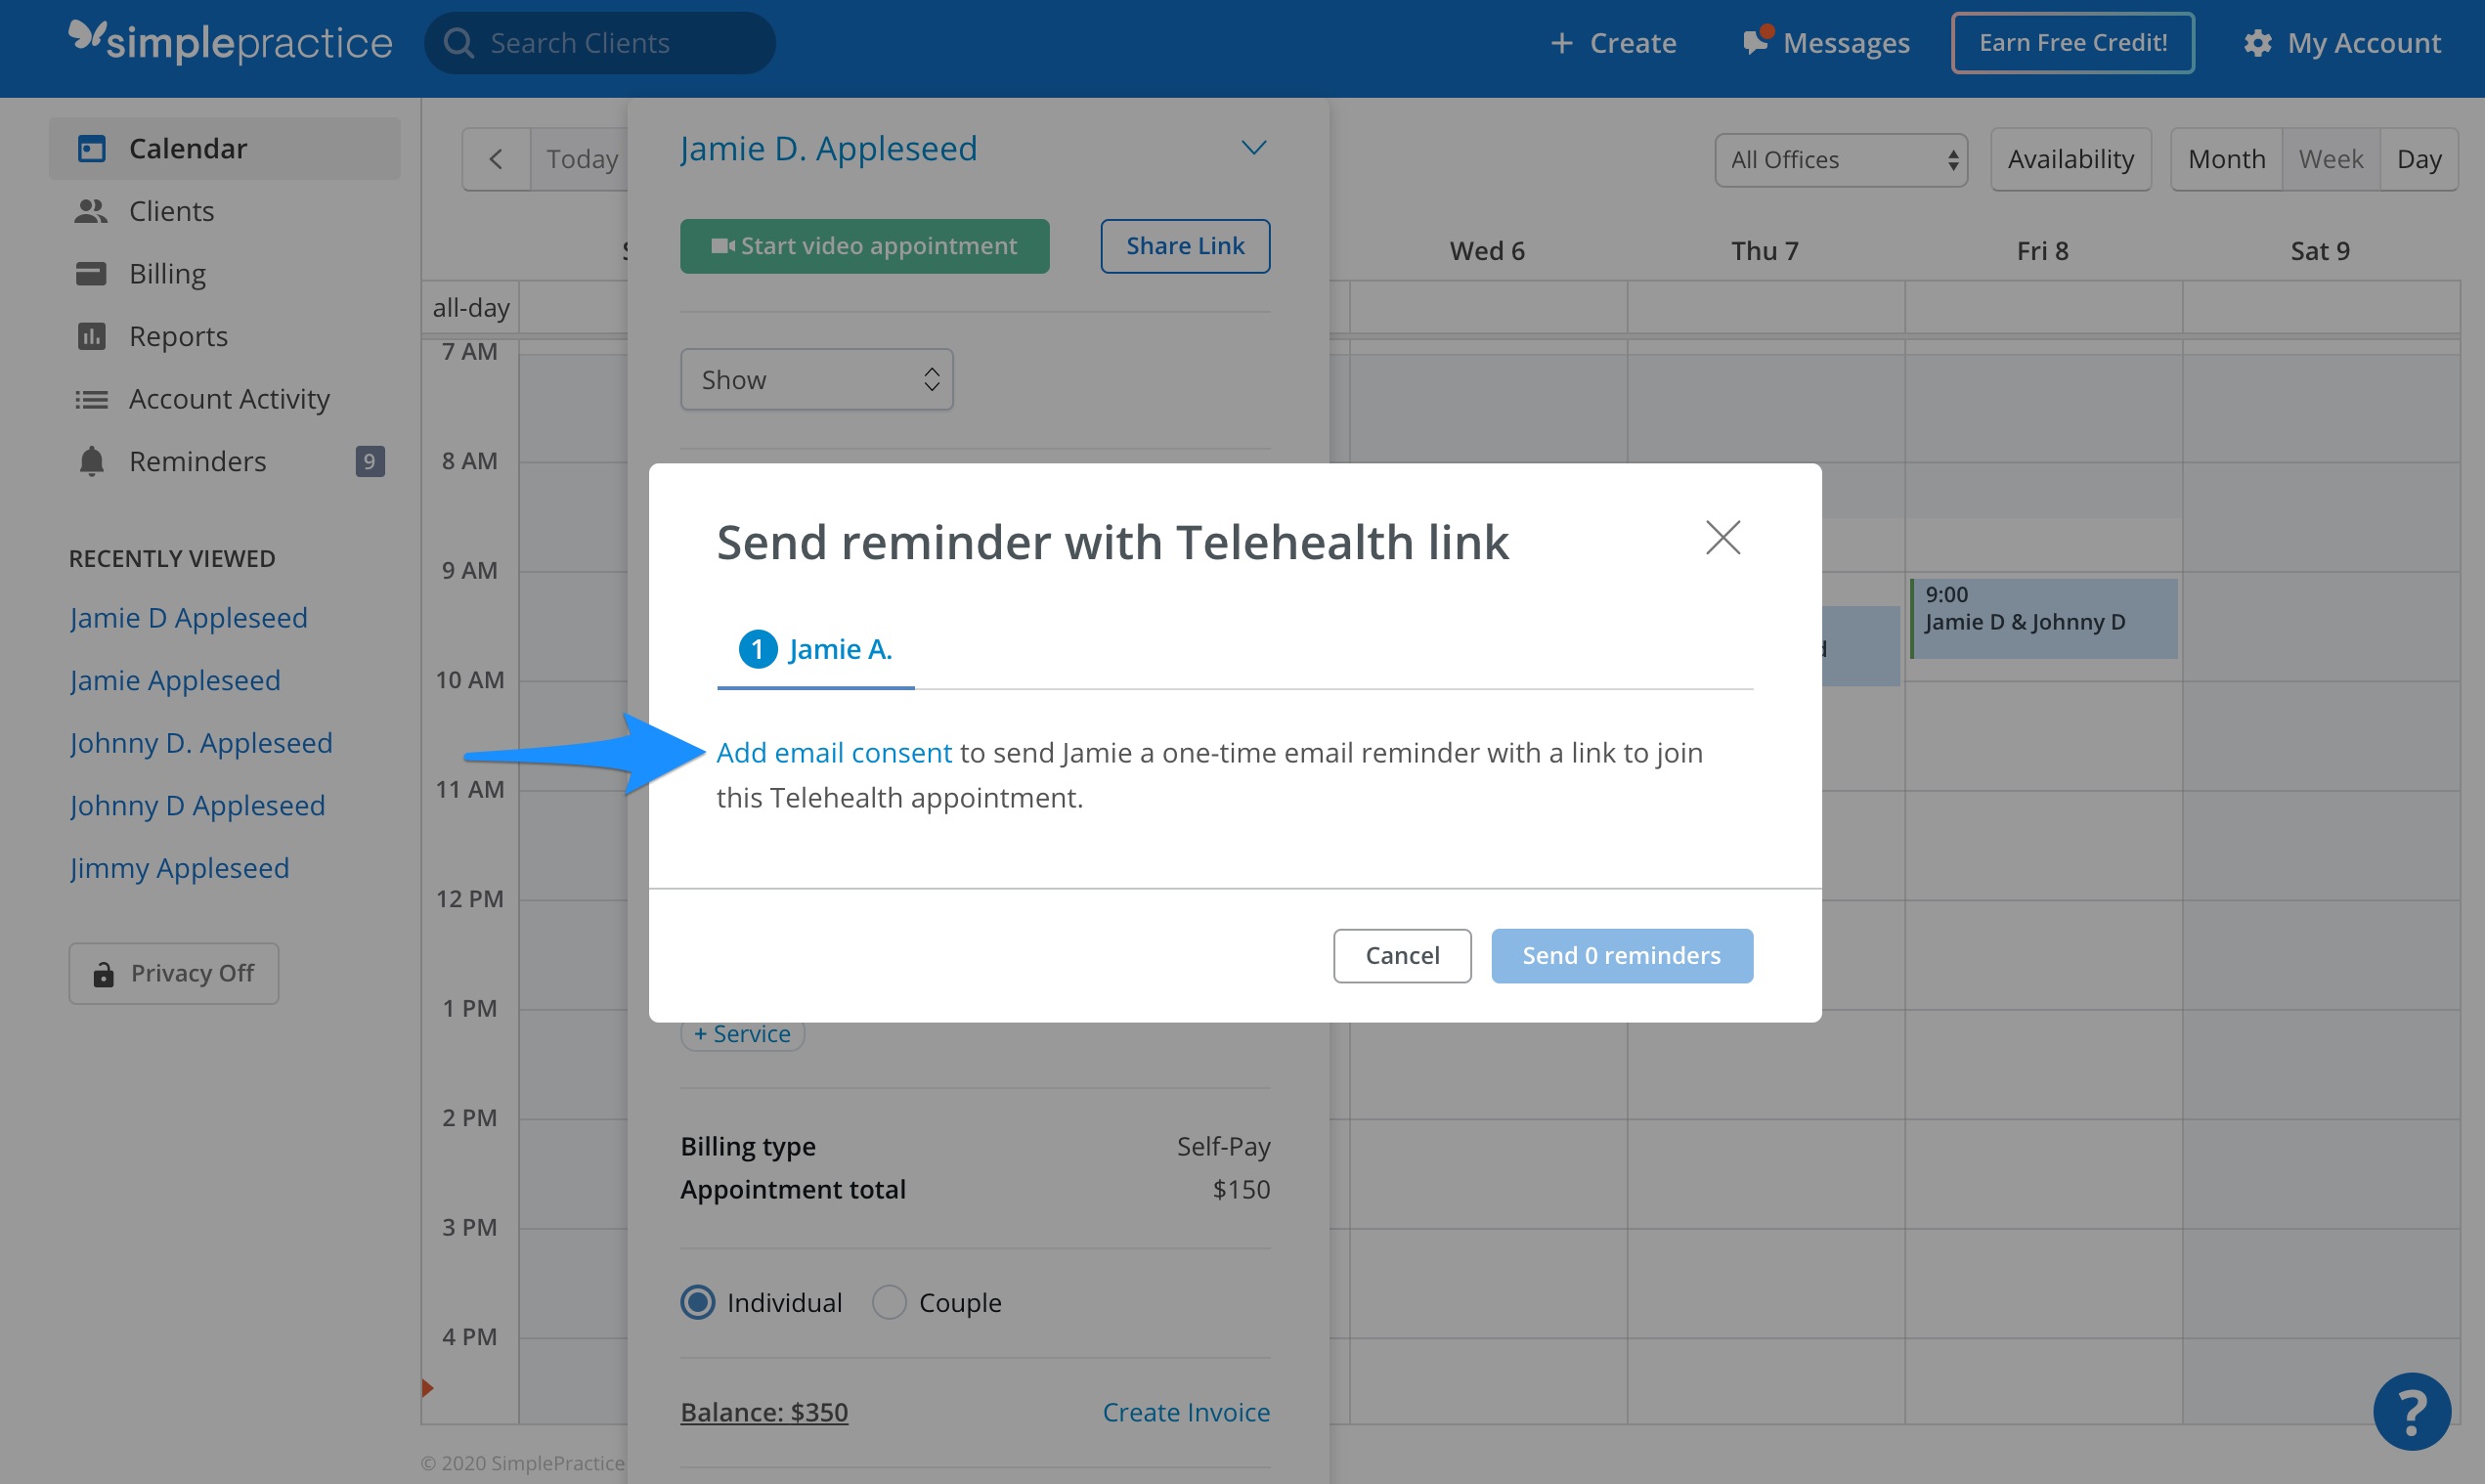Click the Billing sidebar icon
2485x1484 pixels.
94,272
